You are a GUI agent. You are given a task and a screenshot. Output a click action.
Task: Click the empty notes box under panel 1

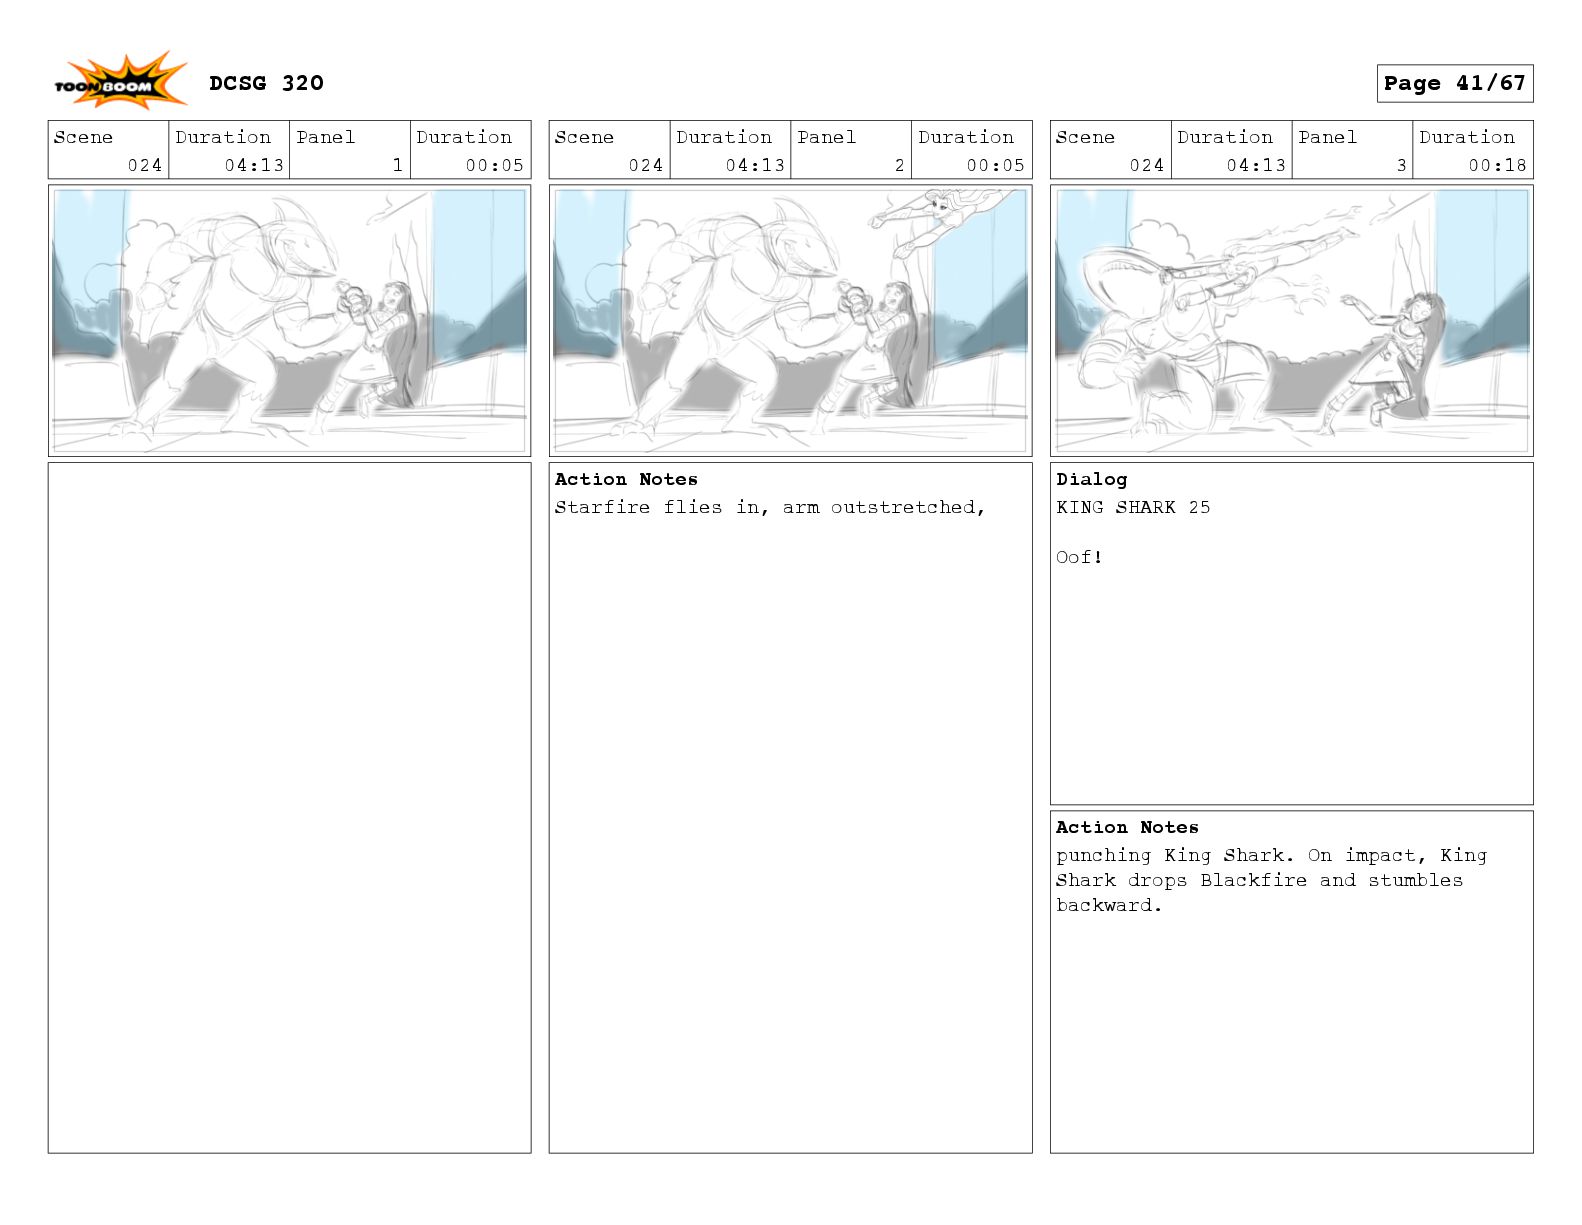click(x=289, y=807)
